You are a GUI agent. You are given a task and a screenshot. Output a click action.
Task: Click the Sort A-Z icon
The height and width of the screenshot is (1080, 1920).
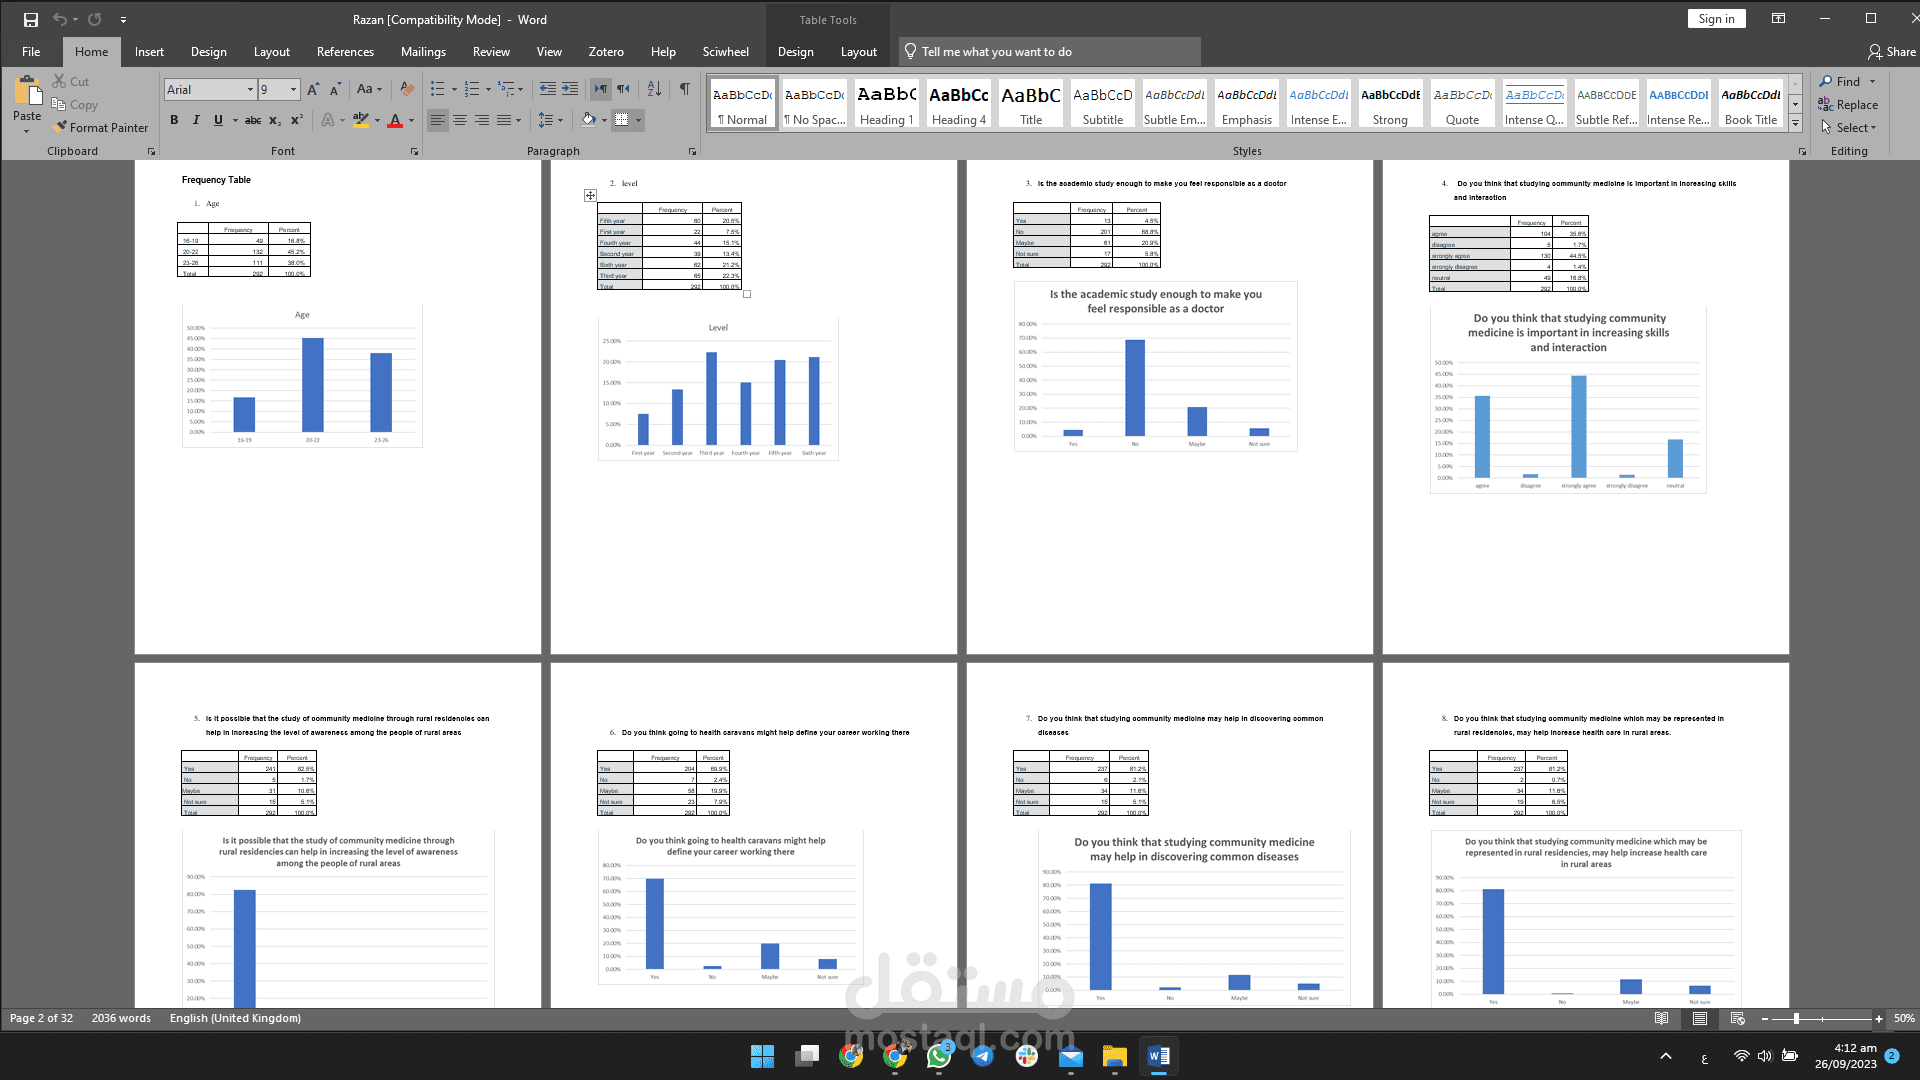[654, 89]
